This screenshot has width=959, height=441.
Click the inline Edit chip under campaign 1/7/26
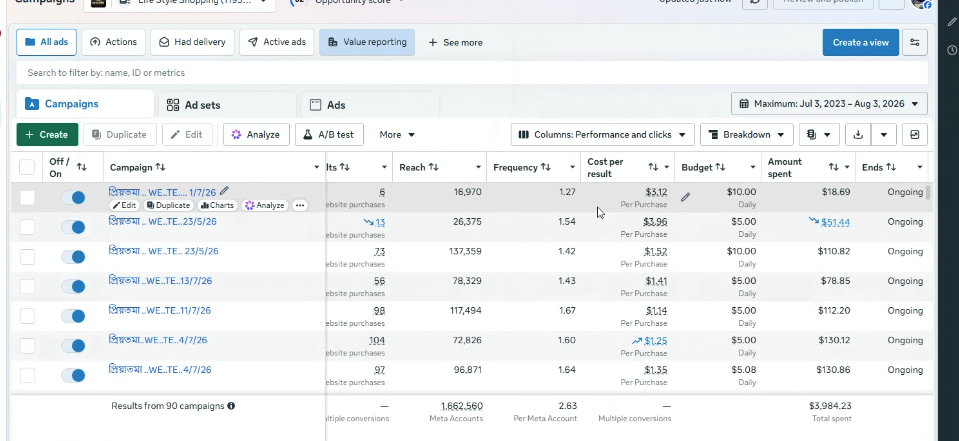125,206
